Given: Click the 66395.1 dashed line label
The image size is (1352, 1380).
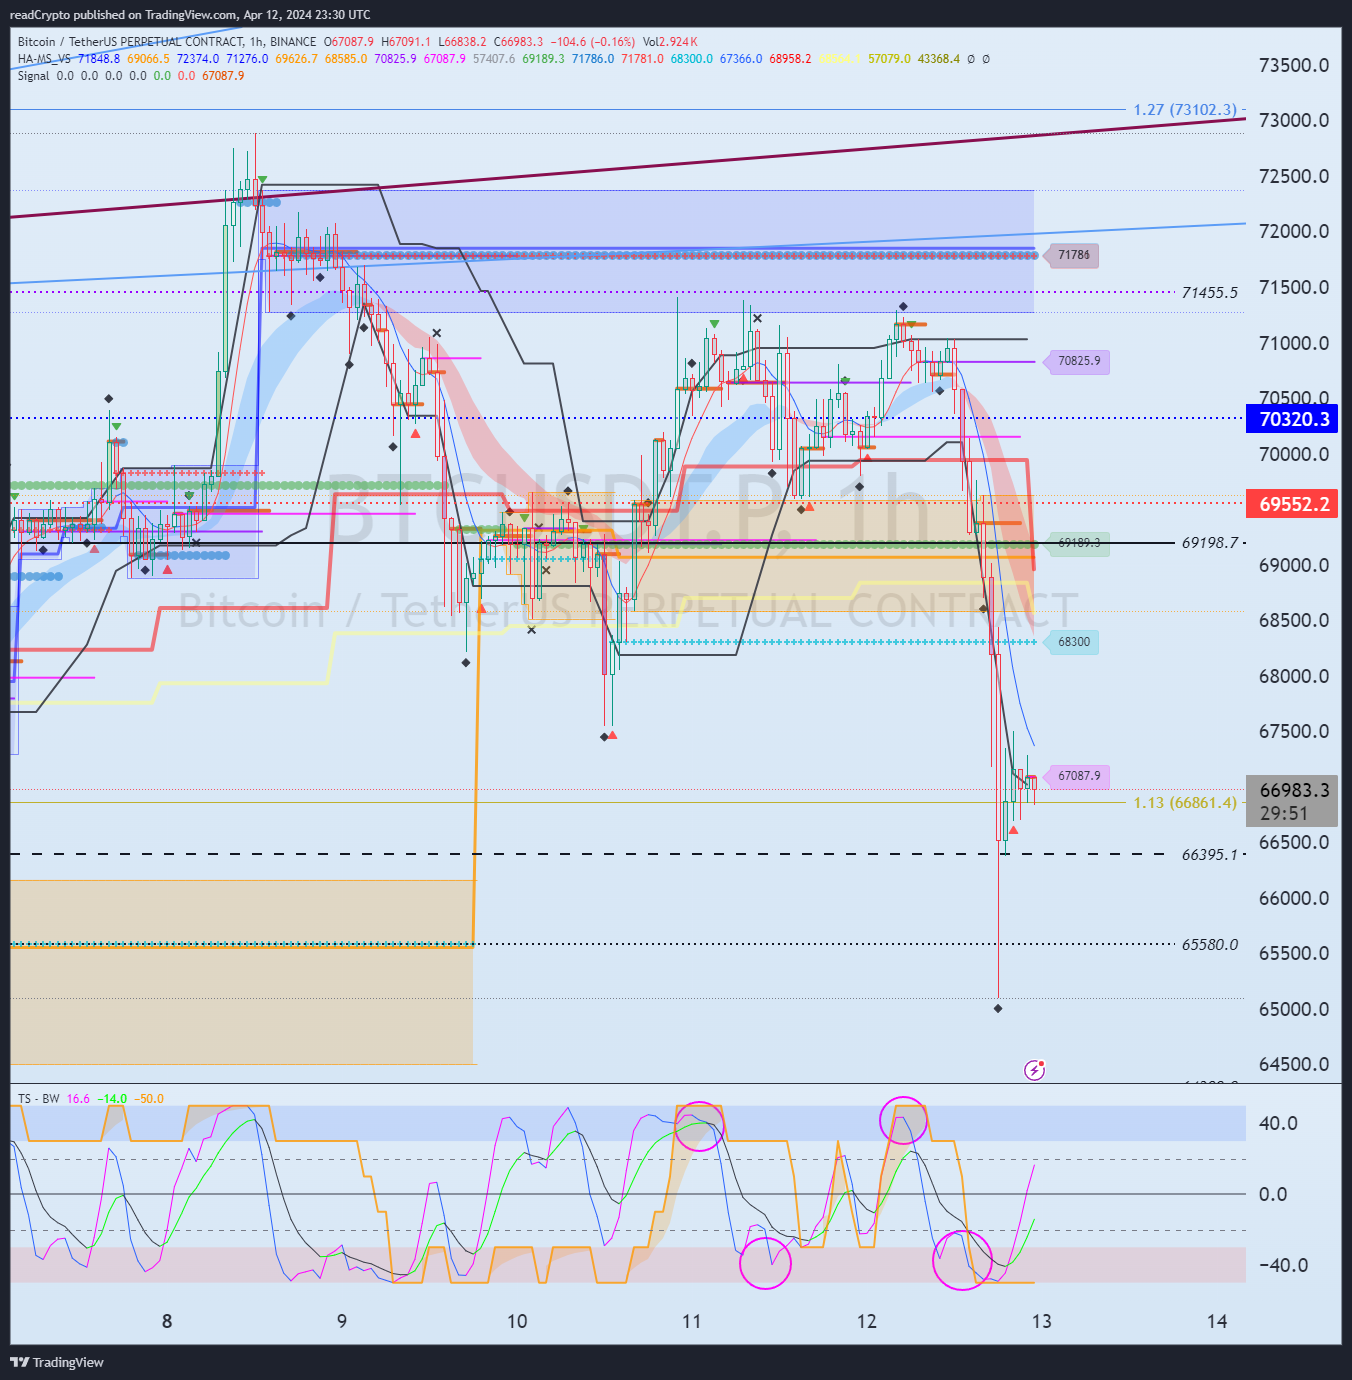Looking at the screenshot, I should point(1210,855).
